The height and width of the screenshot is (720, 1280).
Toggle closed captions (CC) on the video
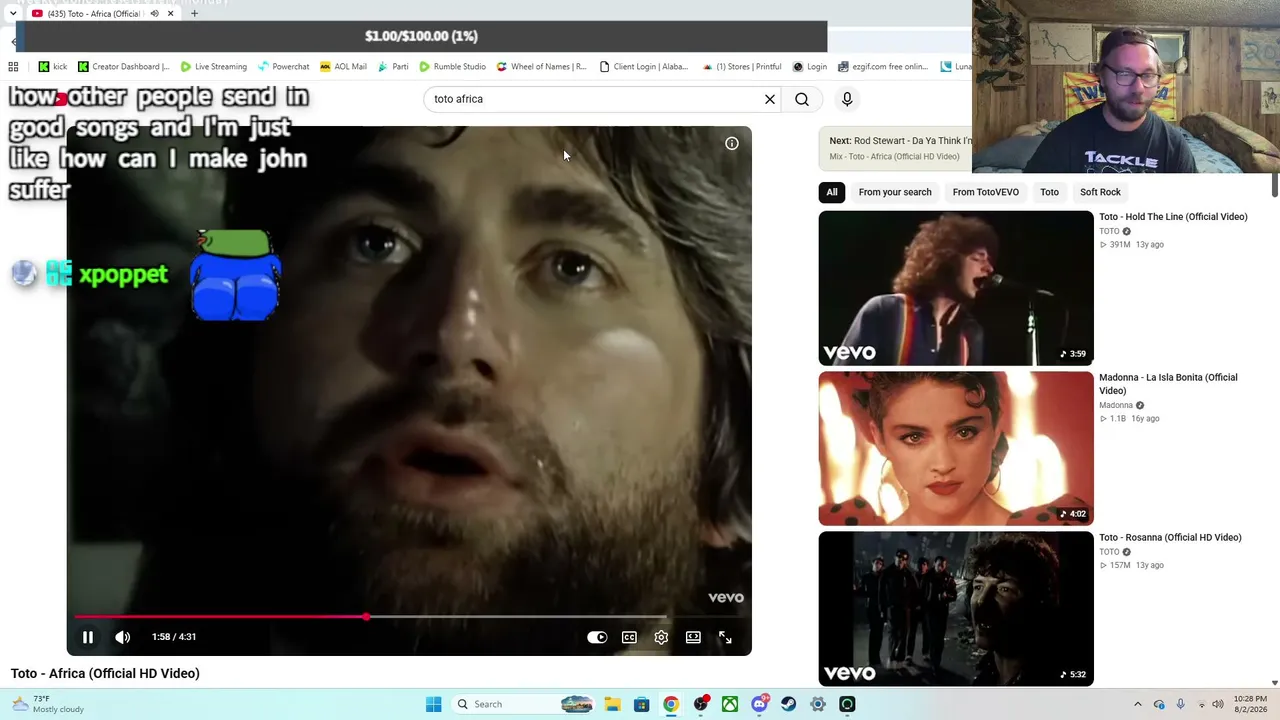coord(629,637)
